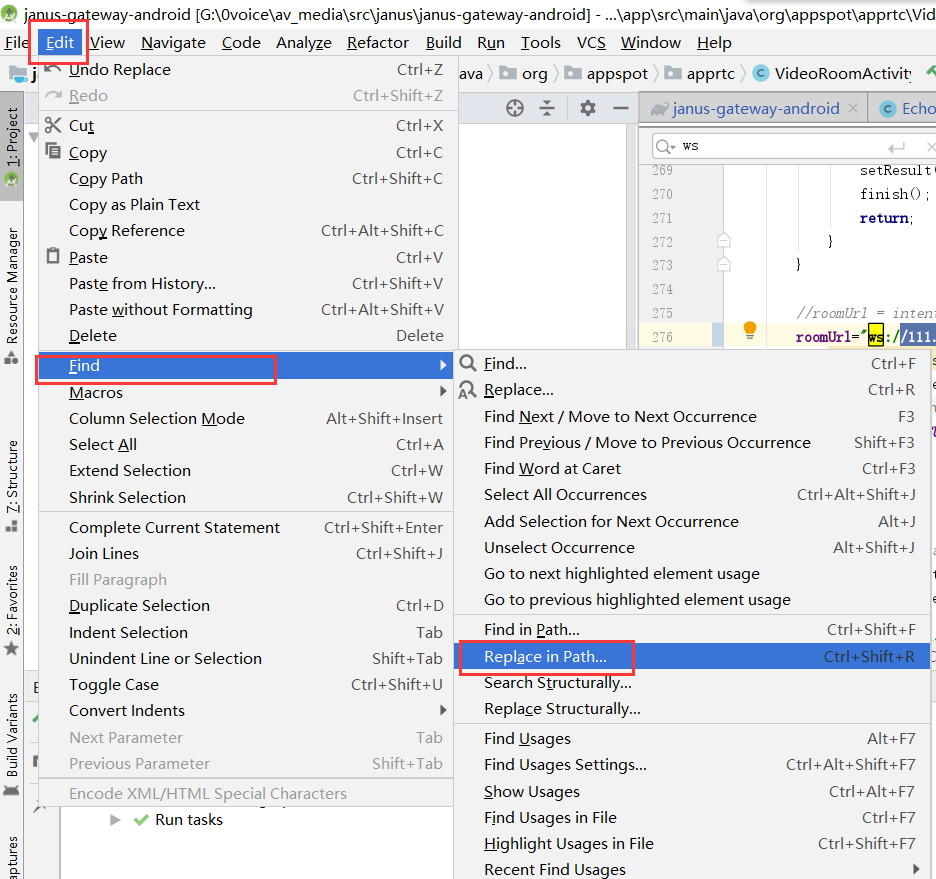Choose Find Word at Caret
This screenshot has height=879, width=936.
pos(692,468)
